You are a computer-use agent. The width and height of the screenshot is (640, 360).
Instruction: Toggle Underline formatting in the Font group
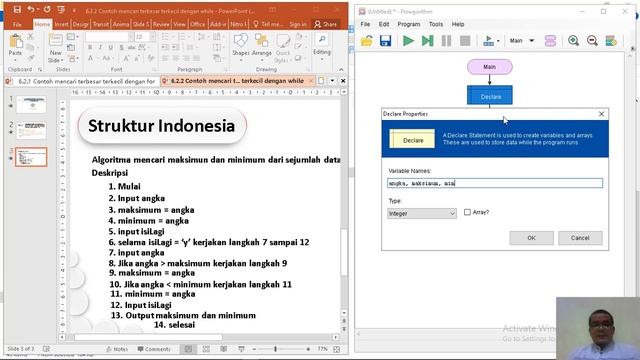(x=110, y=48)
